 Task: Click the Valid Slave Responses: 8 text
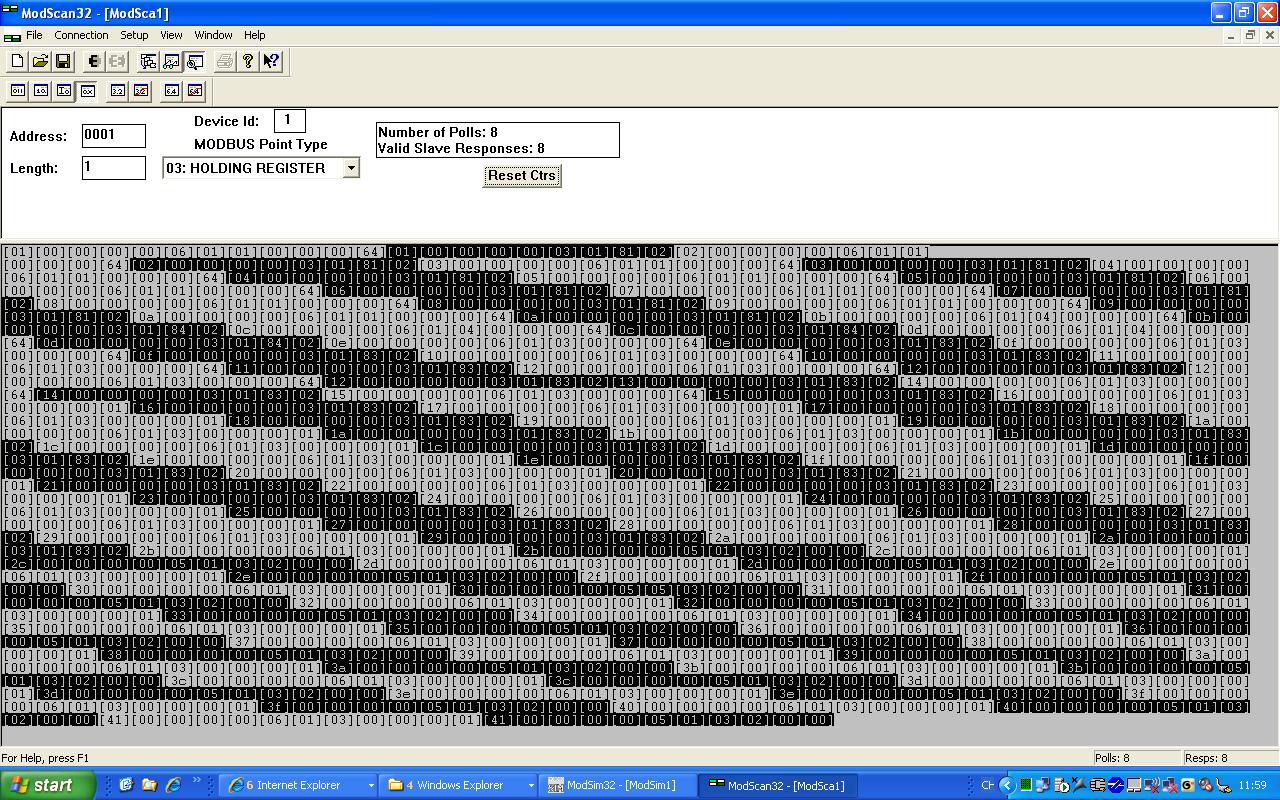(x=461, y=148)
